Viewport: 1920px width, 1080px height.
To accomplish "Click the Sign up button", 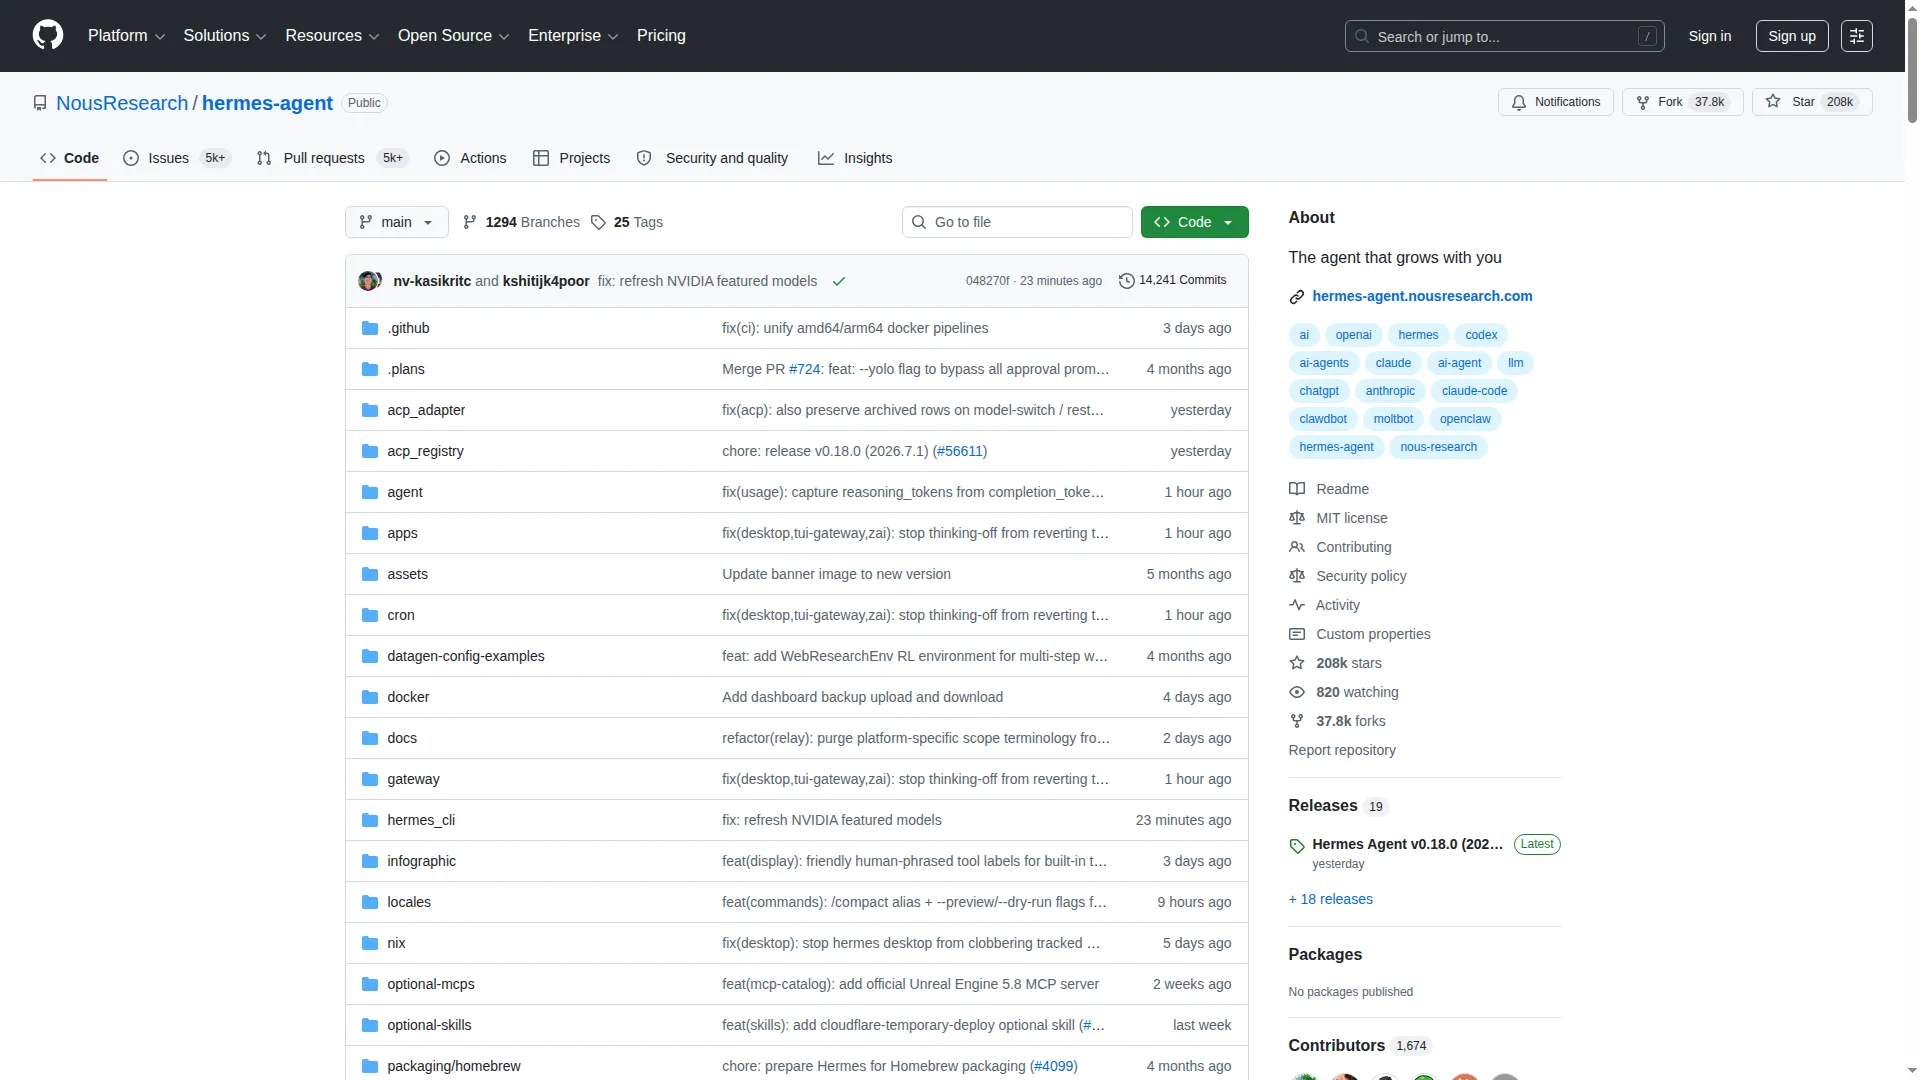I will (1792, 36).
